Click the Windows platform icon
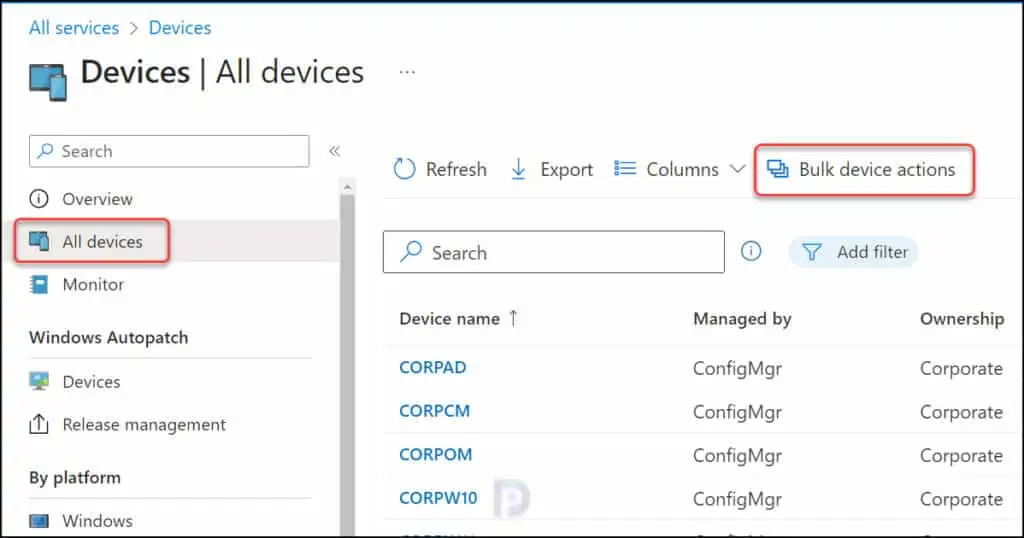This screenshot has width=1024, height=538. click(39, 521)
